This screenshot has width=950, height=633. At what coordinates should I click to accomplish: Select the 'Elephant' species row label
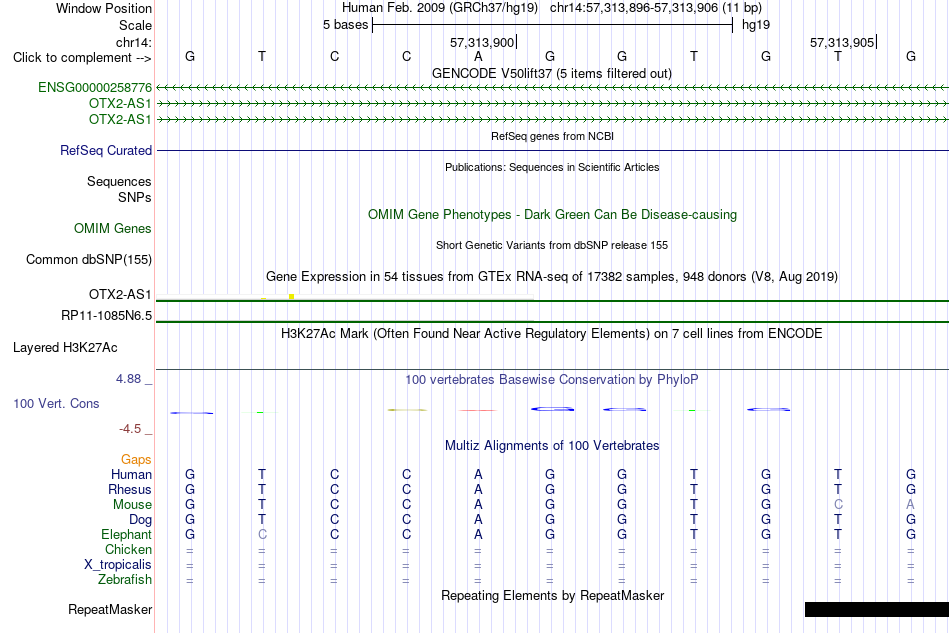(x=126, y=534)
